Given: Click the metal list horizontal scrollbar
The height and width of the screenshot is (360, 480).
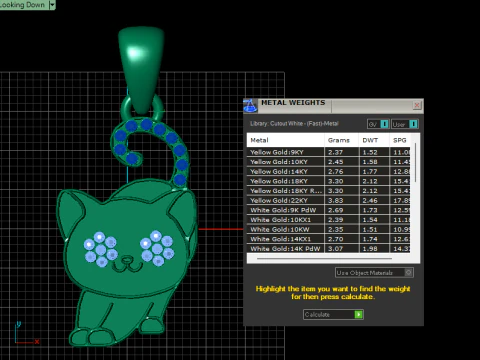Looking at the screenshot, I should pos(324,258).
